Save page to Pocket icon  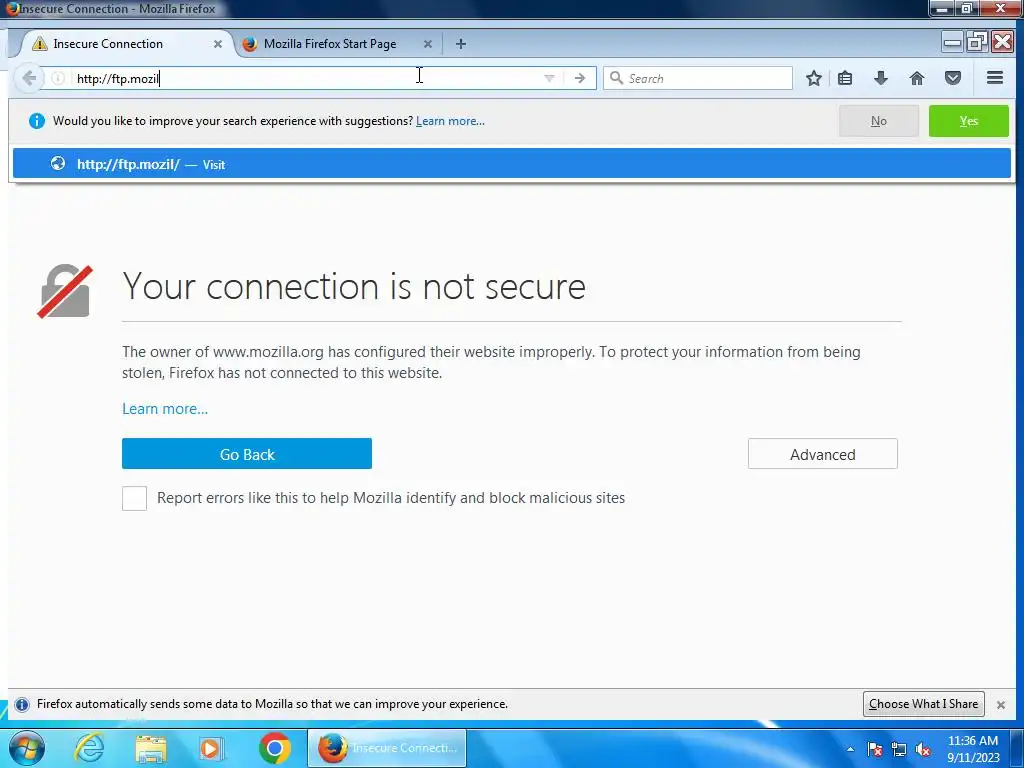(953, 78)
